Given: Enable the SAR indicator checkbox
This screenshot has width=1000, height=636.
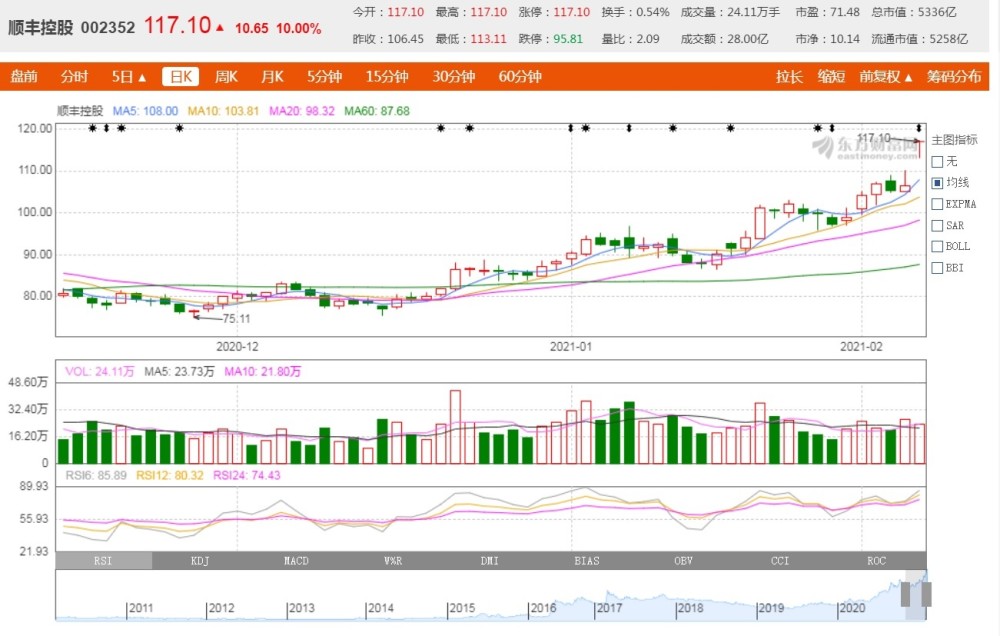Looking at the screenshot, I should [x=938, y=225].
